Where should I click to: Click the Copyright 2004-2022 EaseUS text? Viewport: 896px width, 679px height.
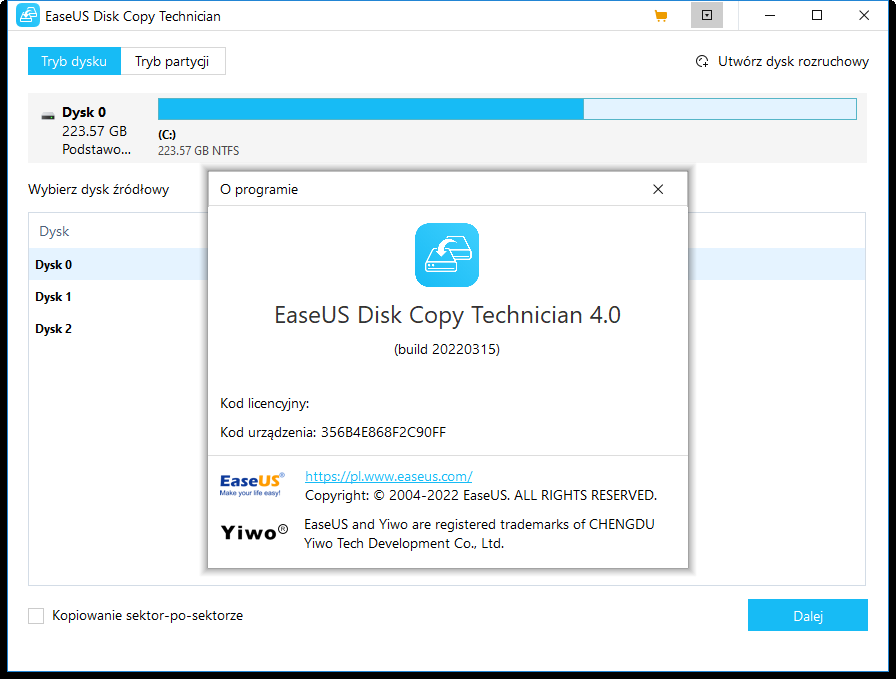pos(481,496)
